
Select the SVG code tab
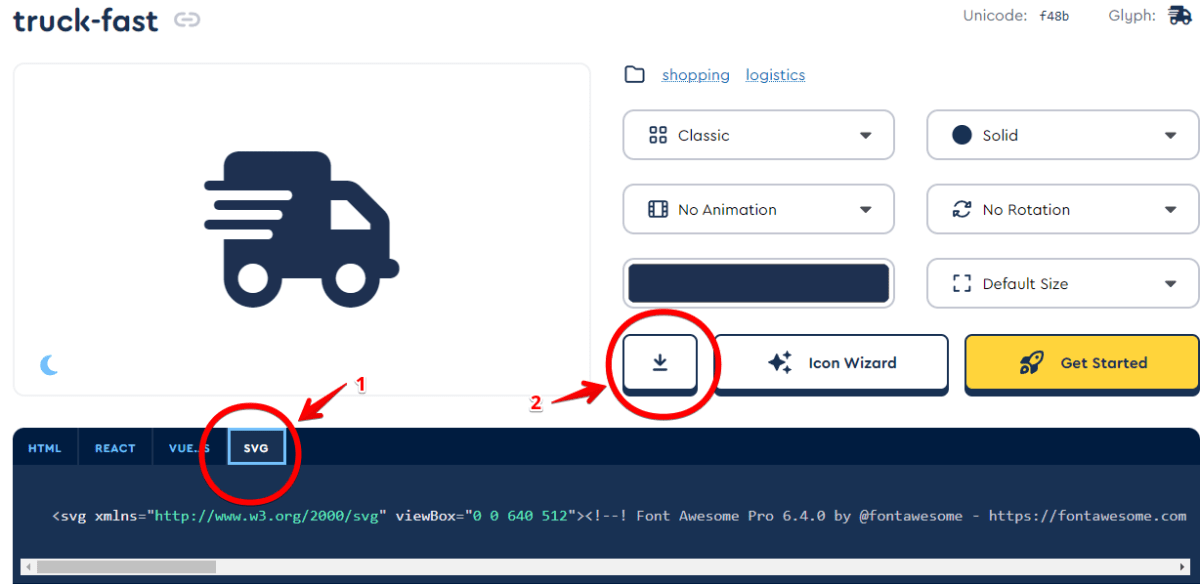(x=257, y=448)
